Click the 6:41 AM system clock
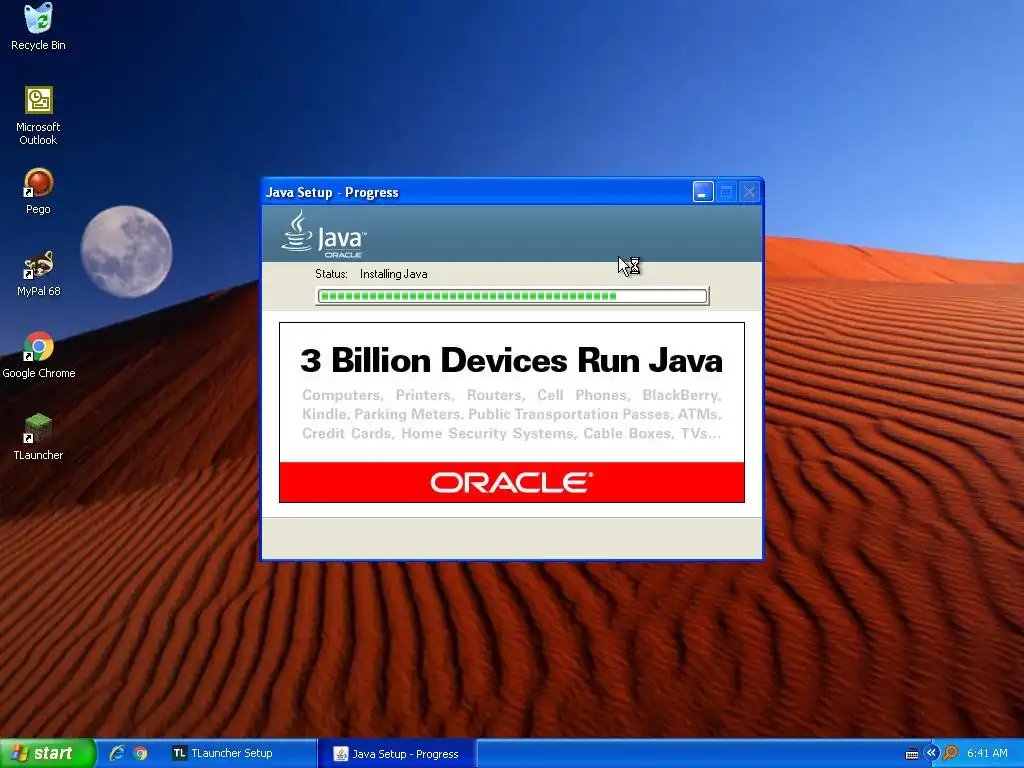 click(987, 753)
